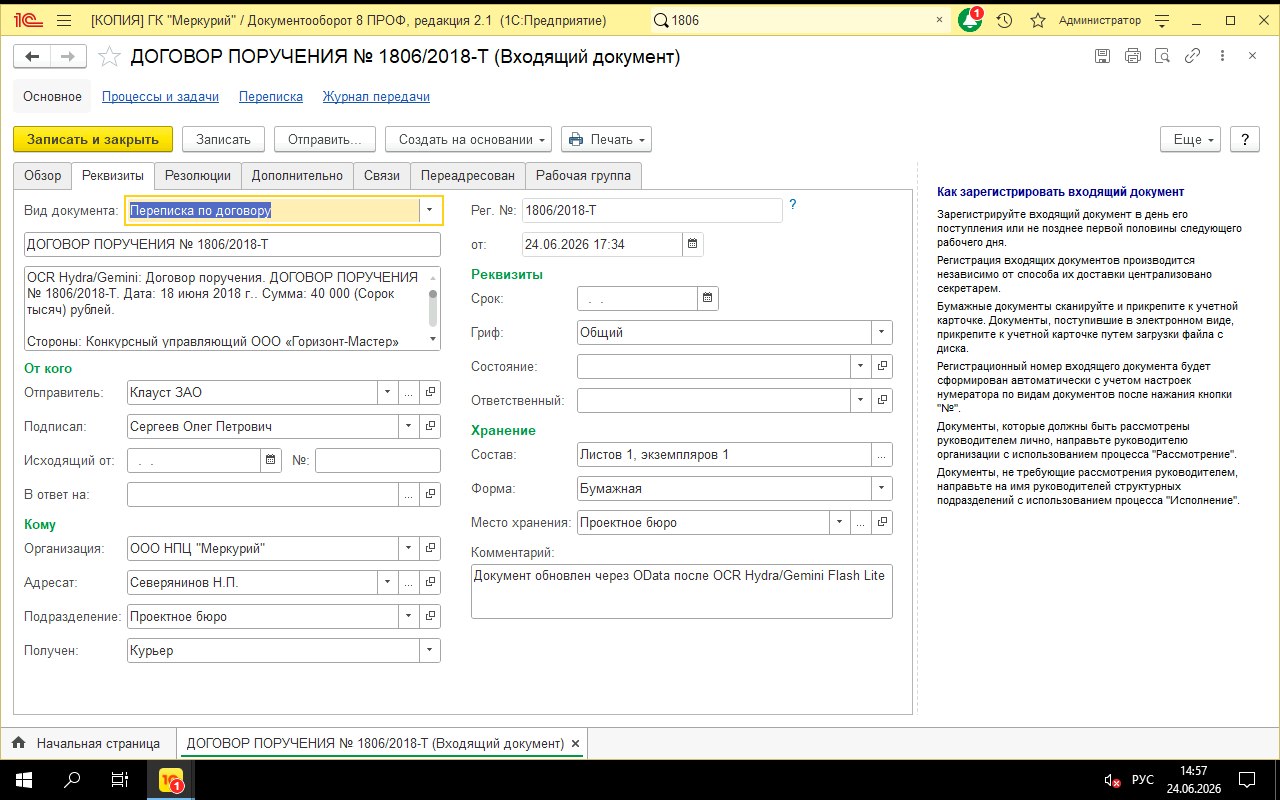Open calendar for Исходящий от date
Viewport: 1280px width, 800px height.
click(x=271, y=460)
